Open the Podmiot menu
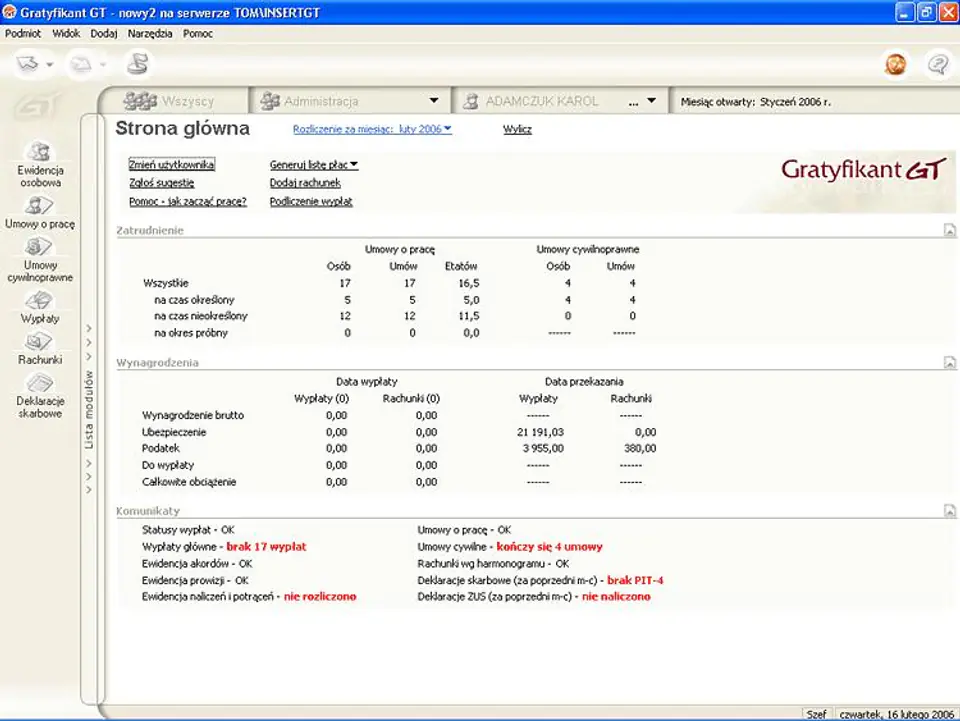Viewport: 960px width, 721px height. [23, 34]
